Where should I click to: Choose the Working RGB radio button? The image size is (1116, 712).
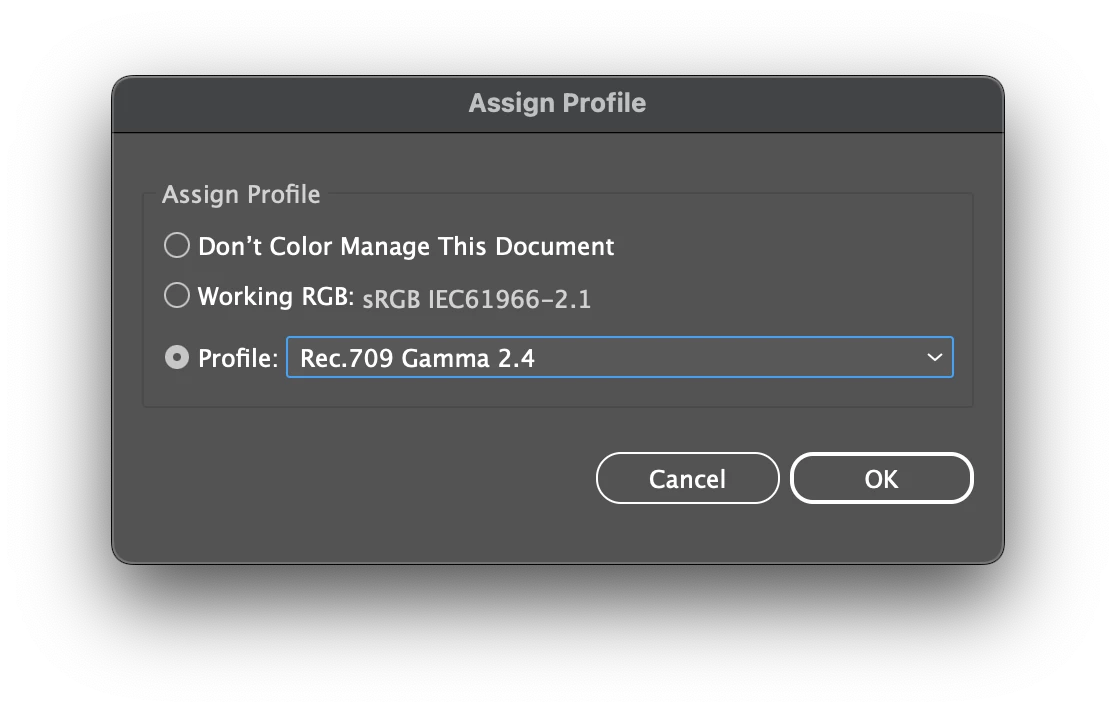coord(177,296)
